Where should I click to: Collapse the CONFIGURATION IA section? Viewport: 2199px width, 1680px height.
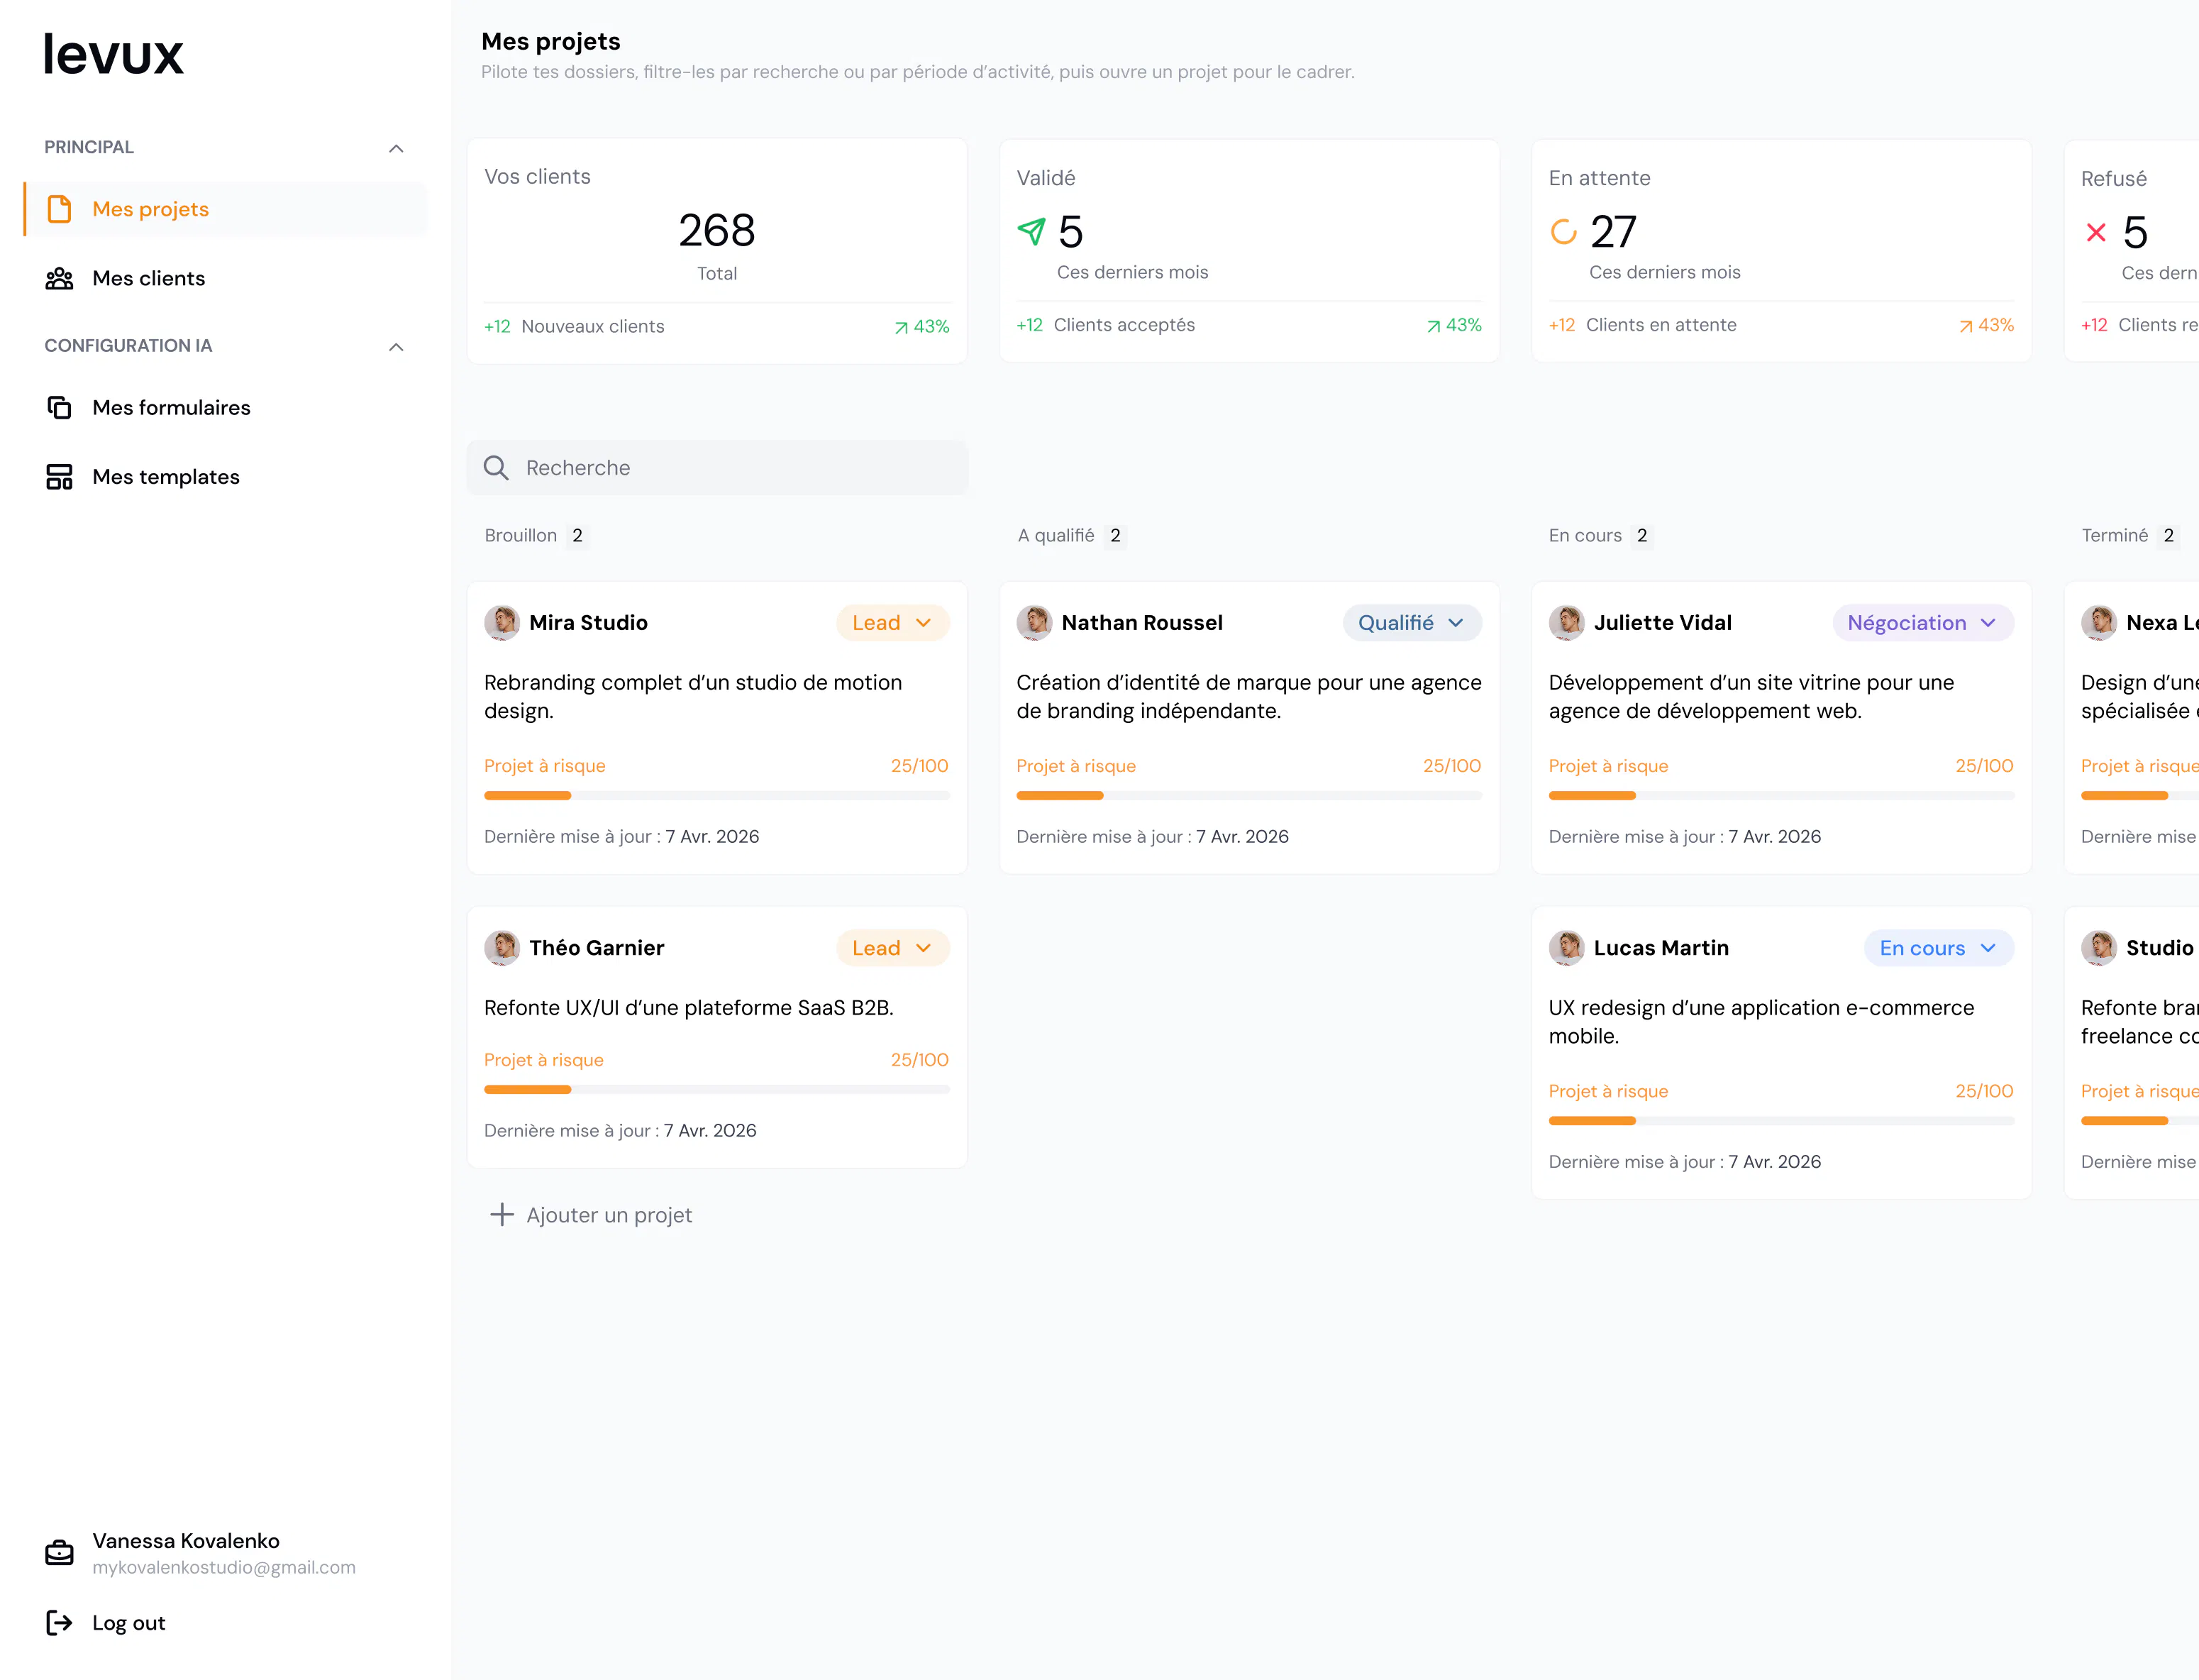[396, 347]
